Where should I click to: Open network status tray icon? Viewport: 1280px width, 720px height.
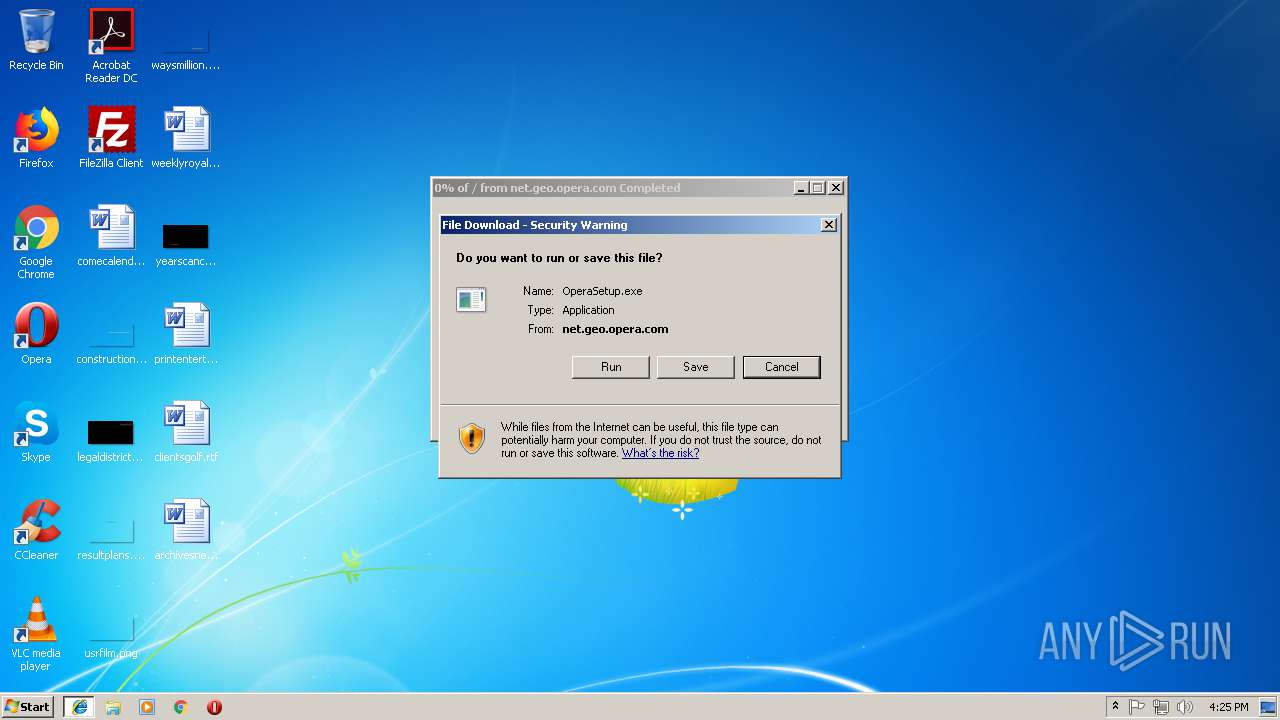[1160, 707]
